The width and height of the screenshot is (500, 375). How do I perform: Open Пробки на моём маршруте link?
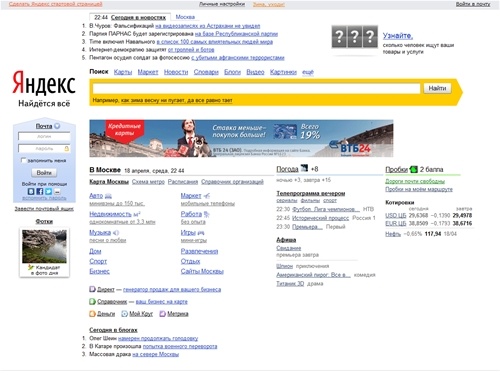(419, 189)
